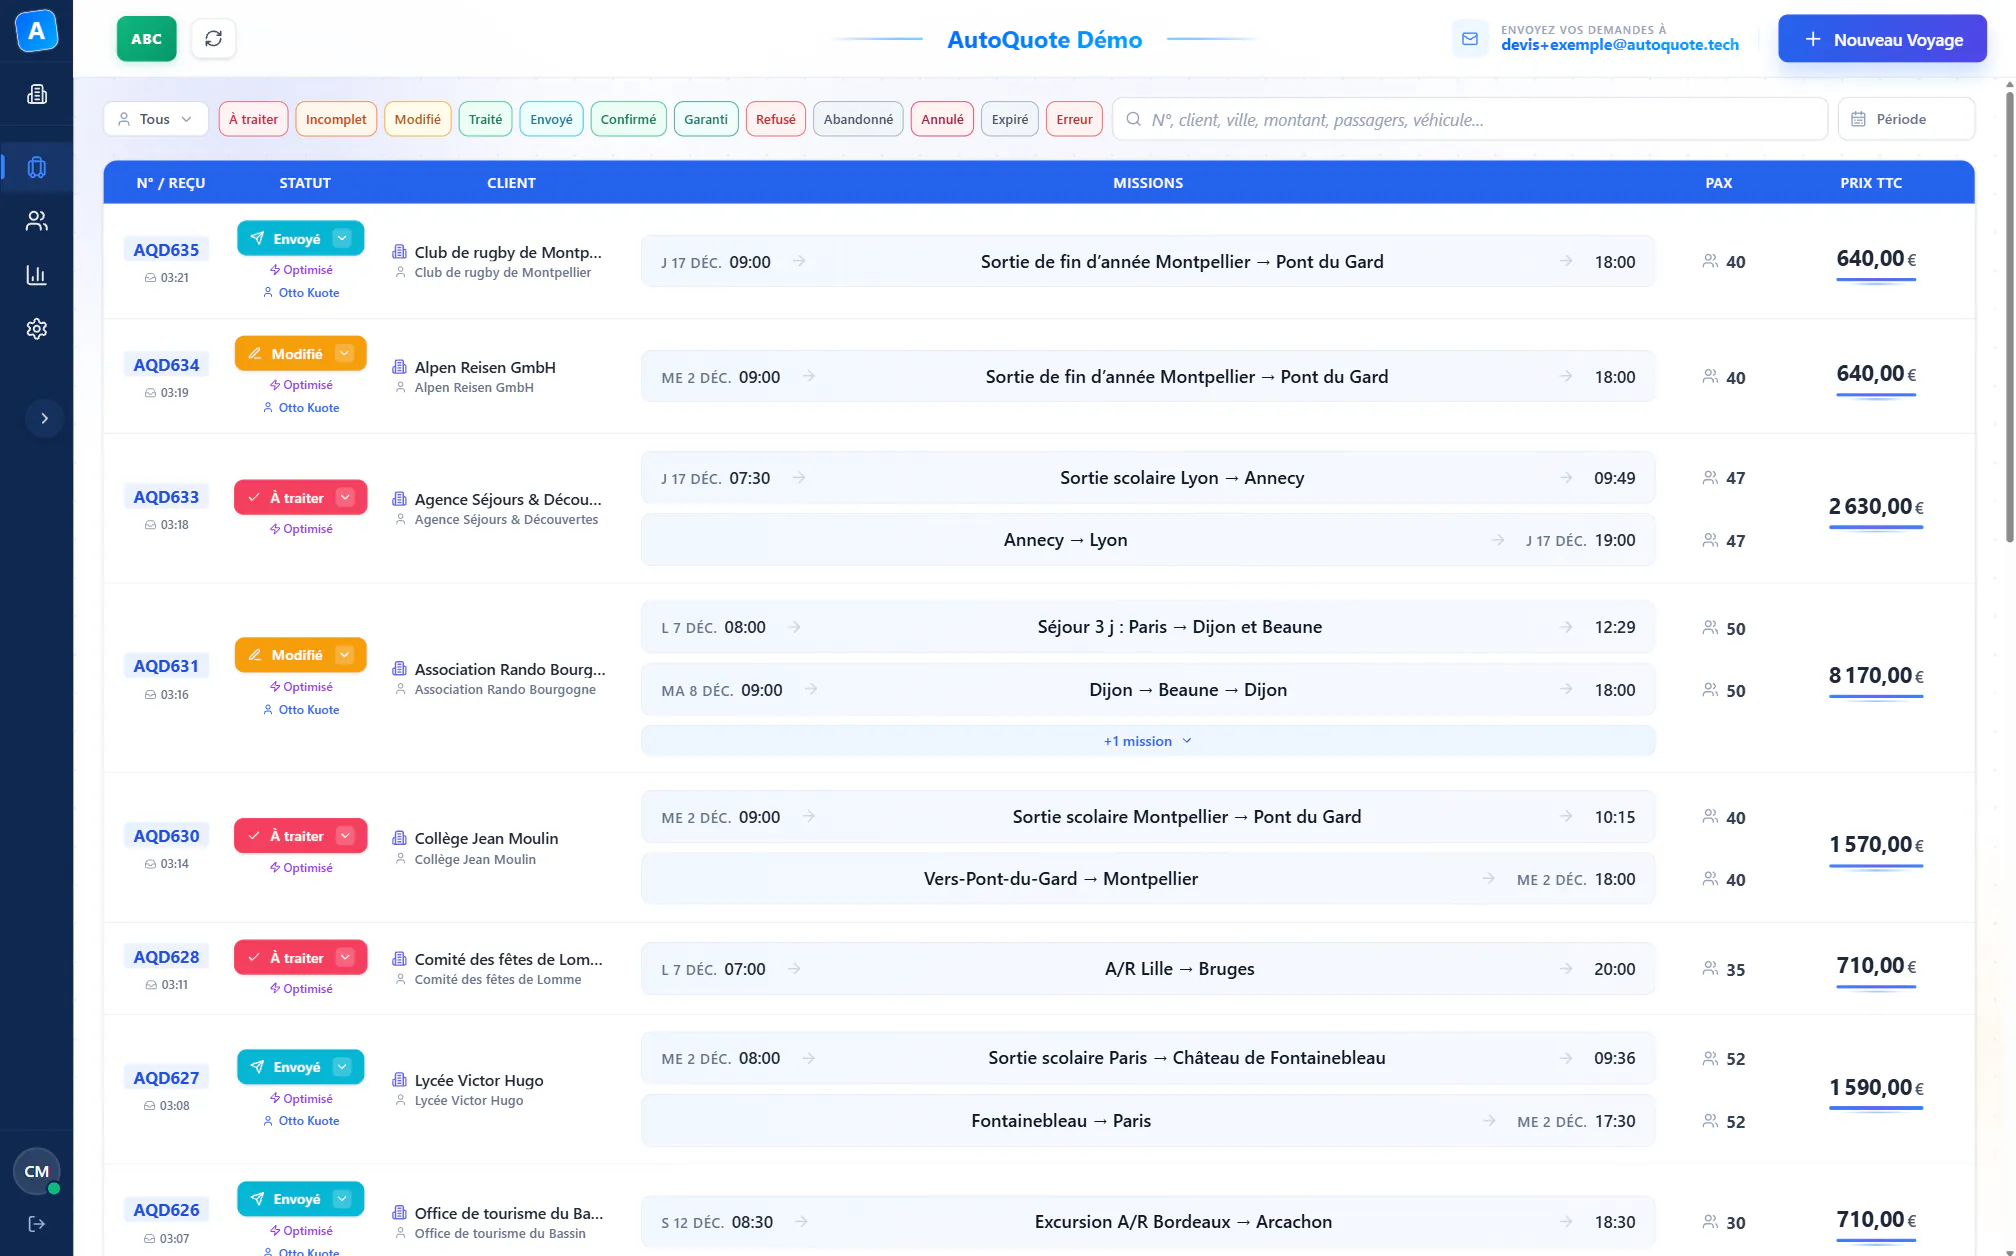
Task: Click the price 8 170,00 €
Action: pos(1876,676)
